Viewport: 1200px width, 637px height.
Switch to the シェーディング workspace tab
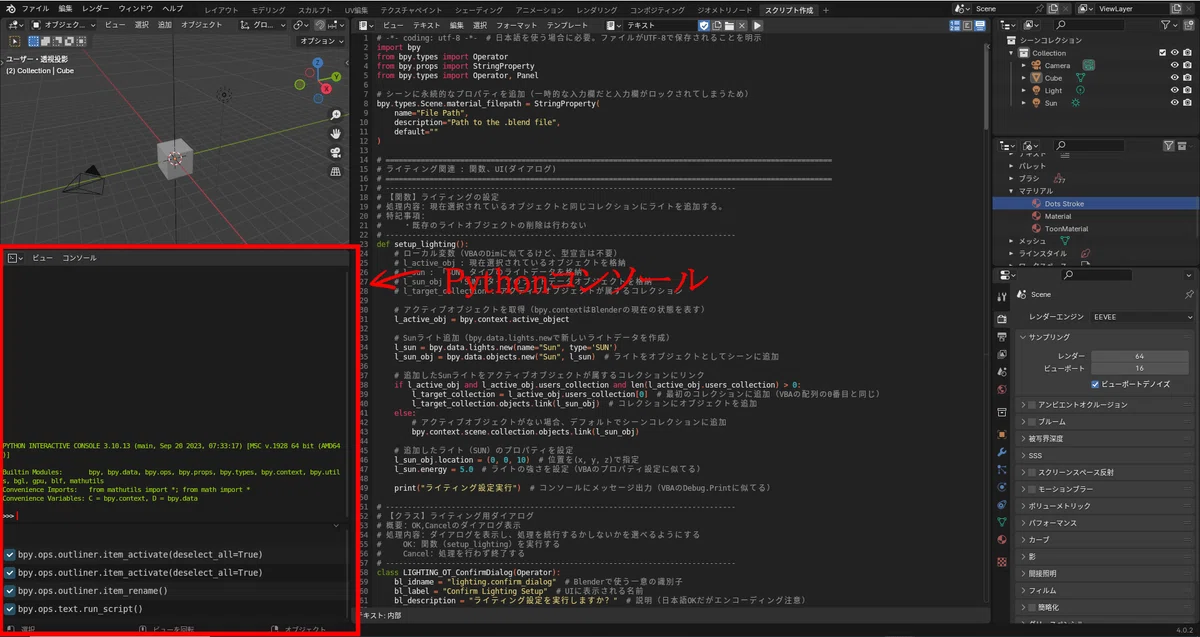(x=478, y=9)
